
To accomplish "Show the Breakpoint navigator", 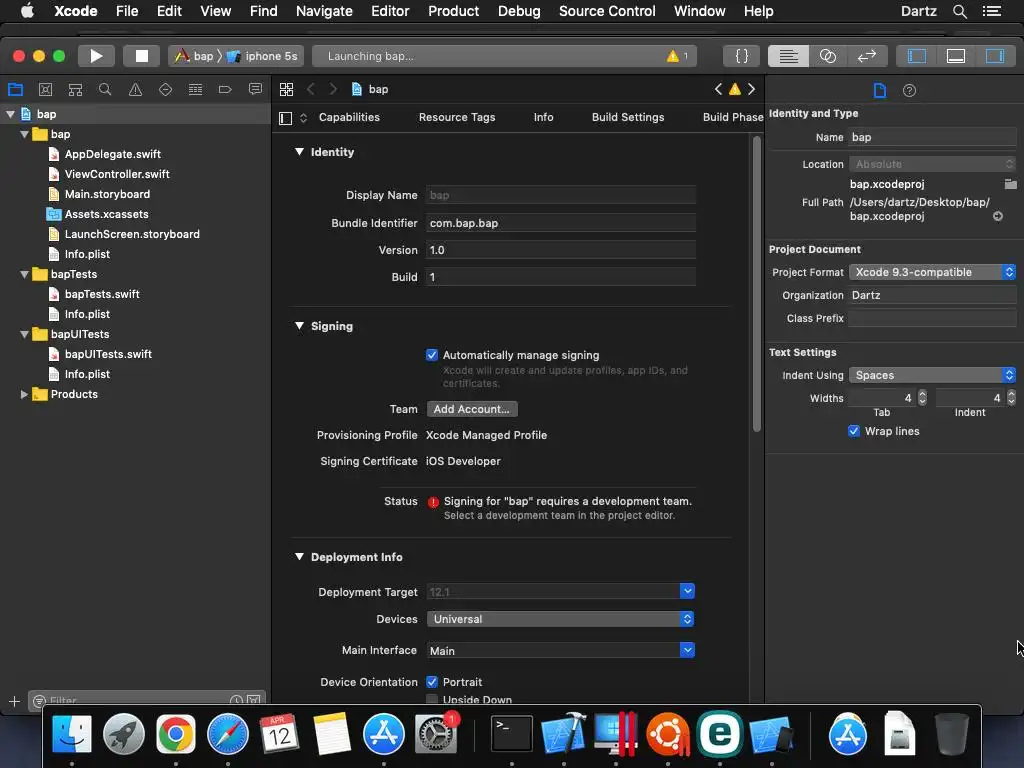I will tap(225, 89).
